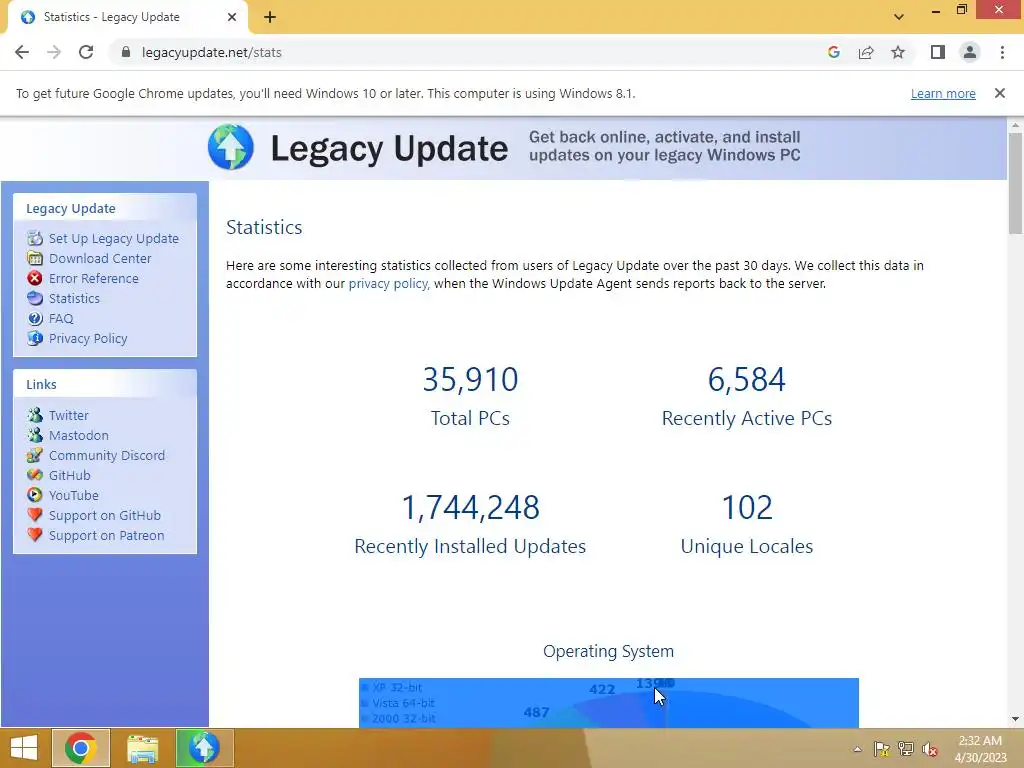Viewport: 1024px width, 768px height.
Task: Click the Chrome taskbar icon
Action: tap(81, 748)
